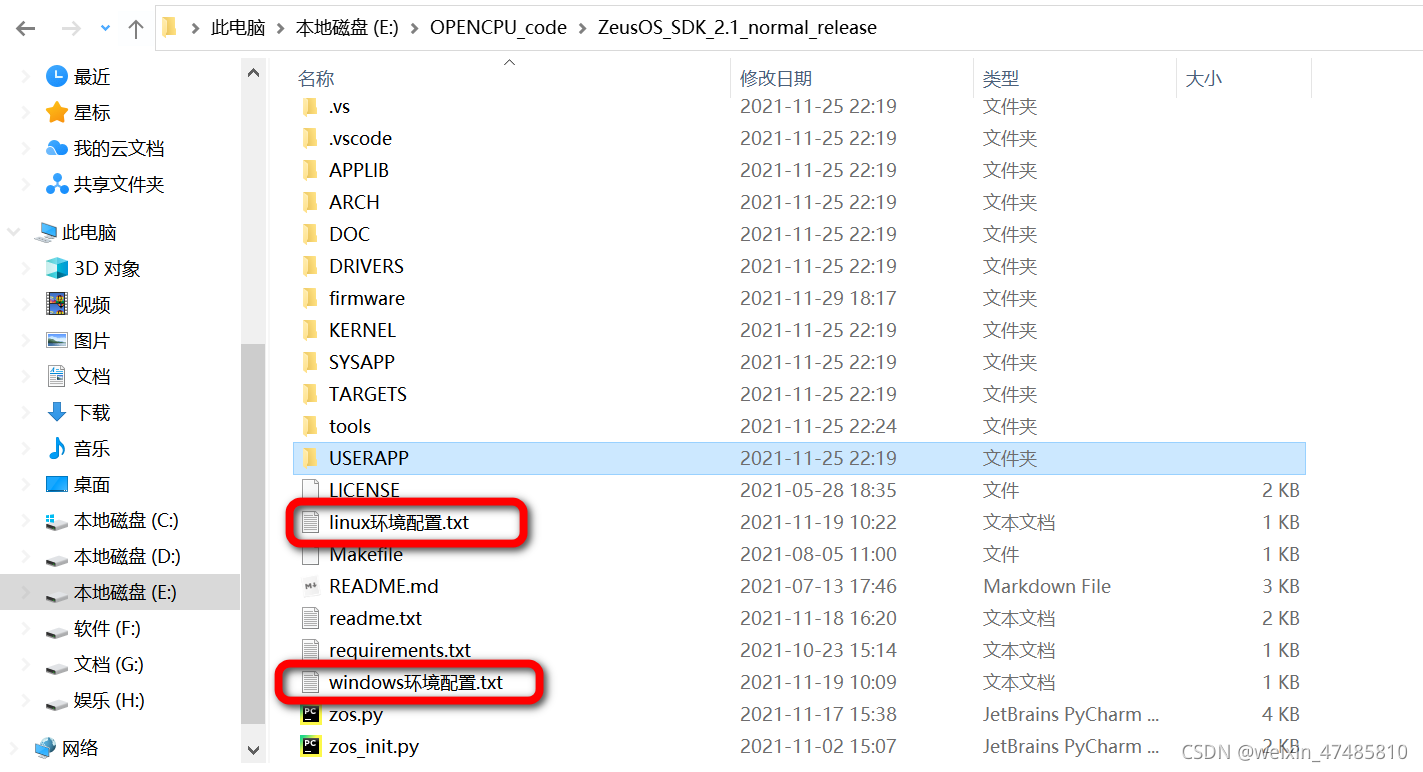The width and height of the screenshot is (1423, 772).
Task: Select requirements.txt file icon
Action: point(310,650)
